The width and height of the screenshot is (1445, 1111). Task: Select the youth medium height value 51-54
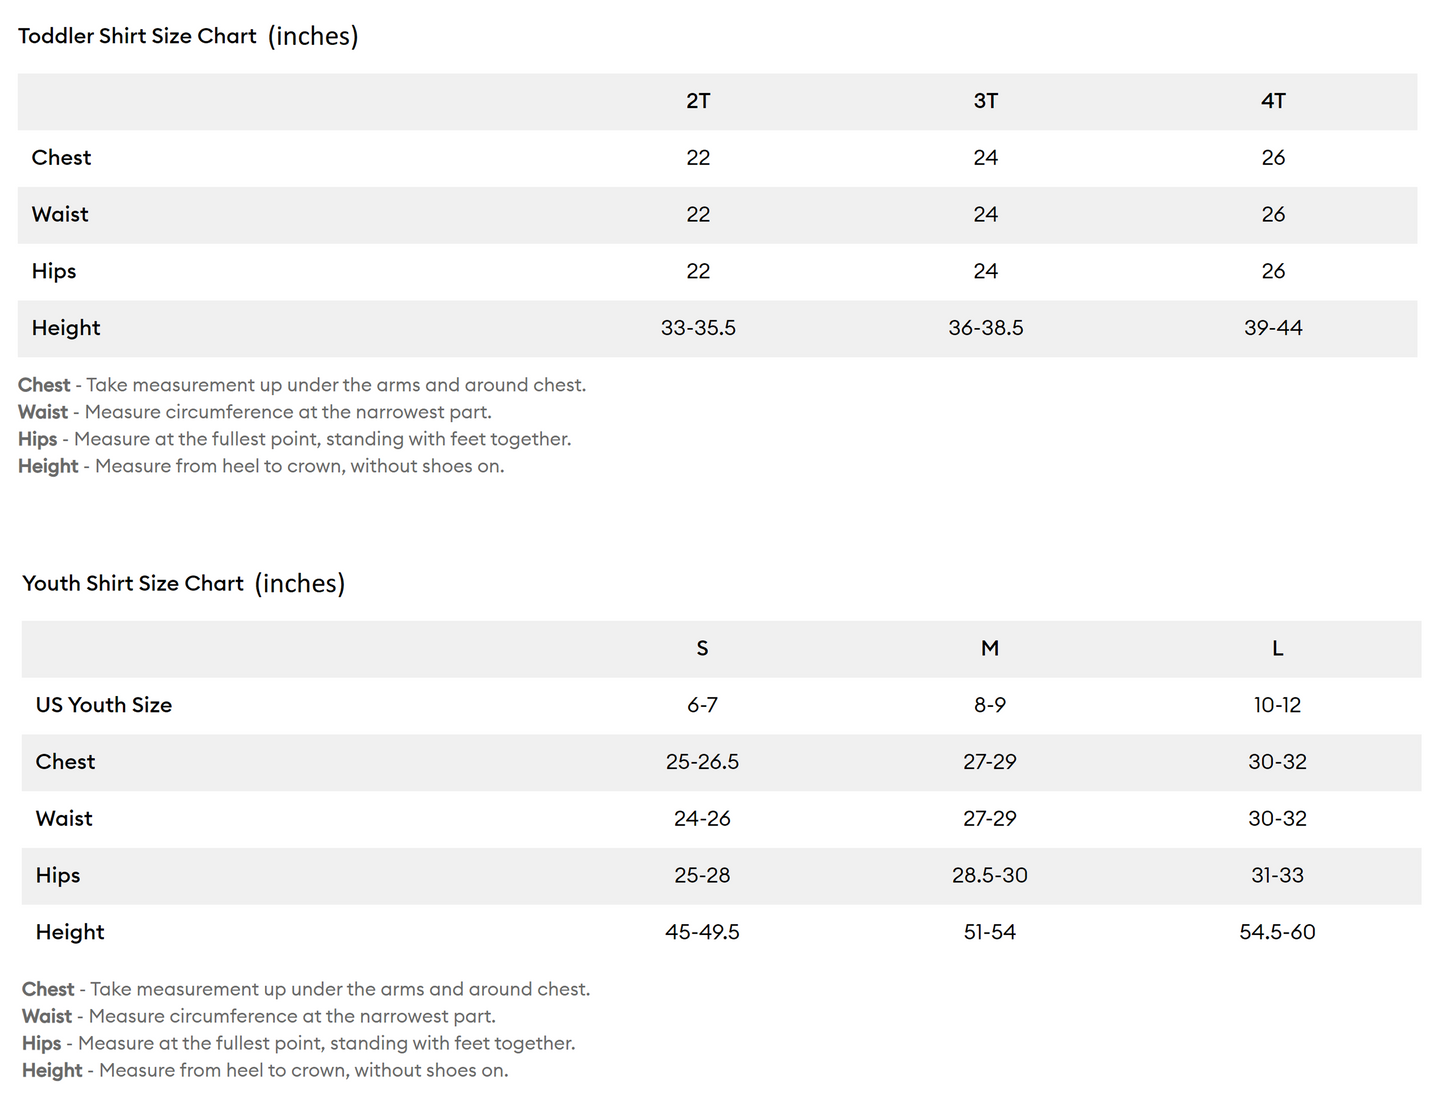point(989,932)
